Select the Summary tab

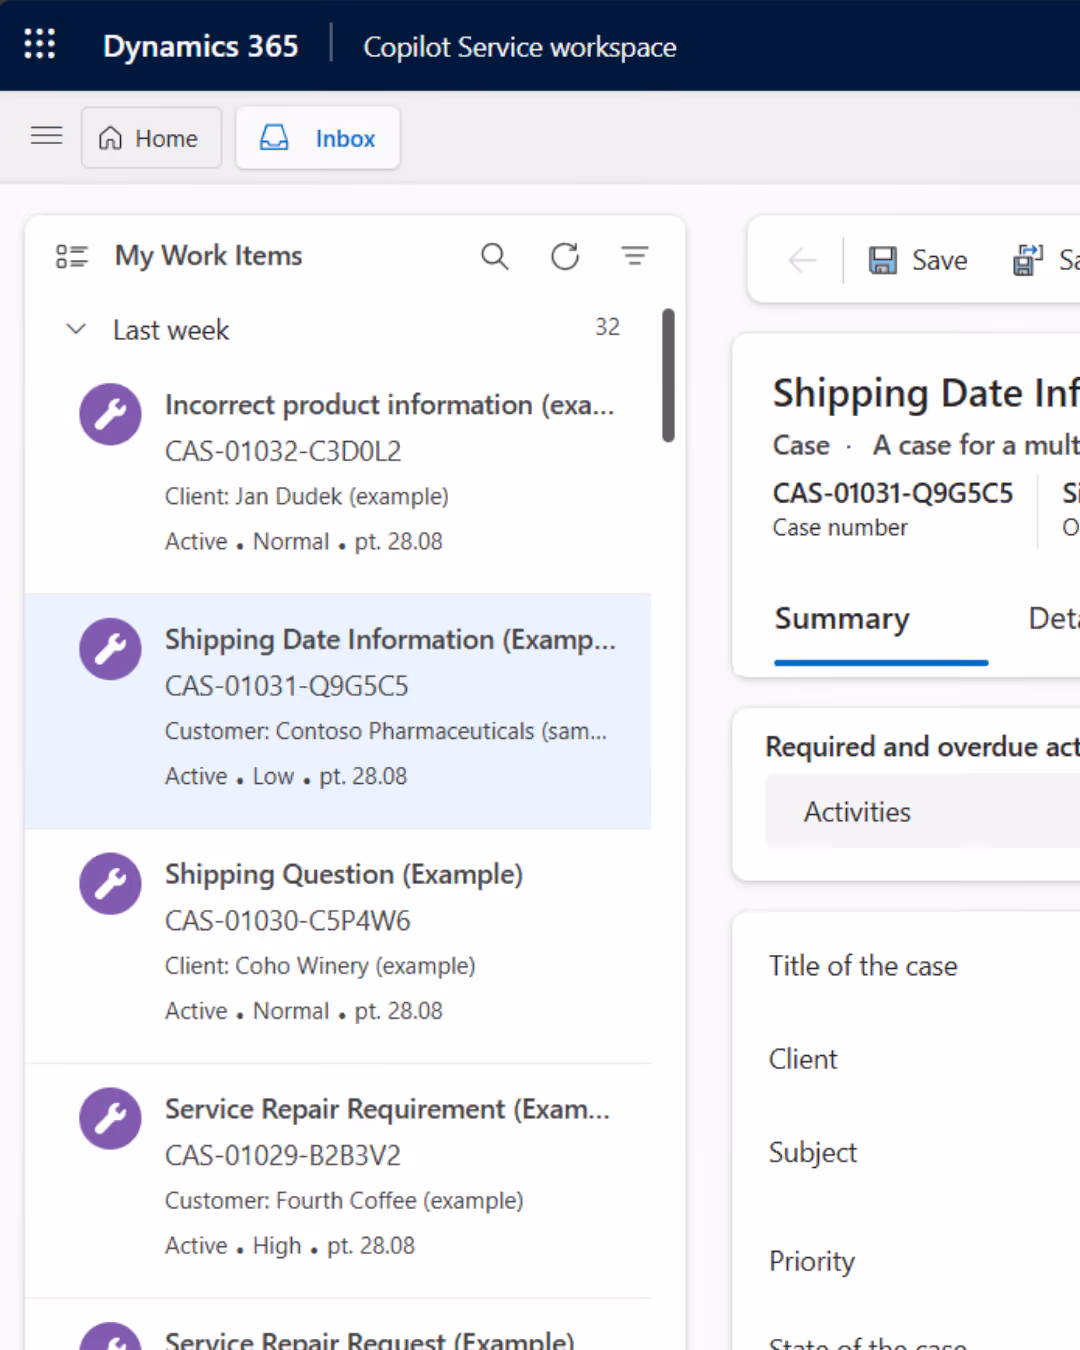click(x=842, y=619)
